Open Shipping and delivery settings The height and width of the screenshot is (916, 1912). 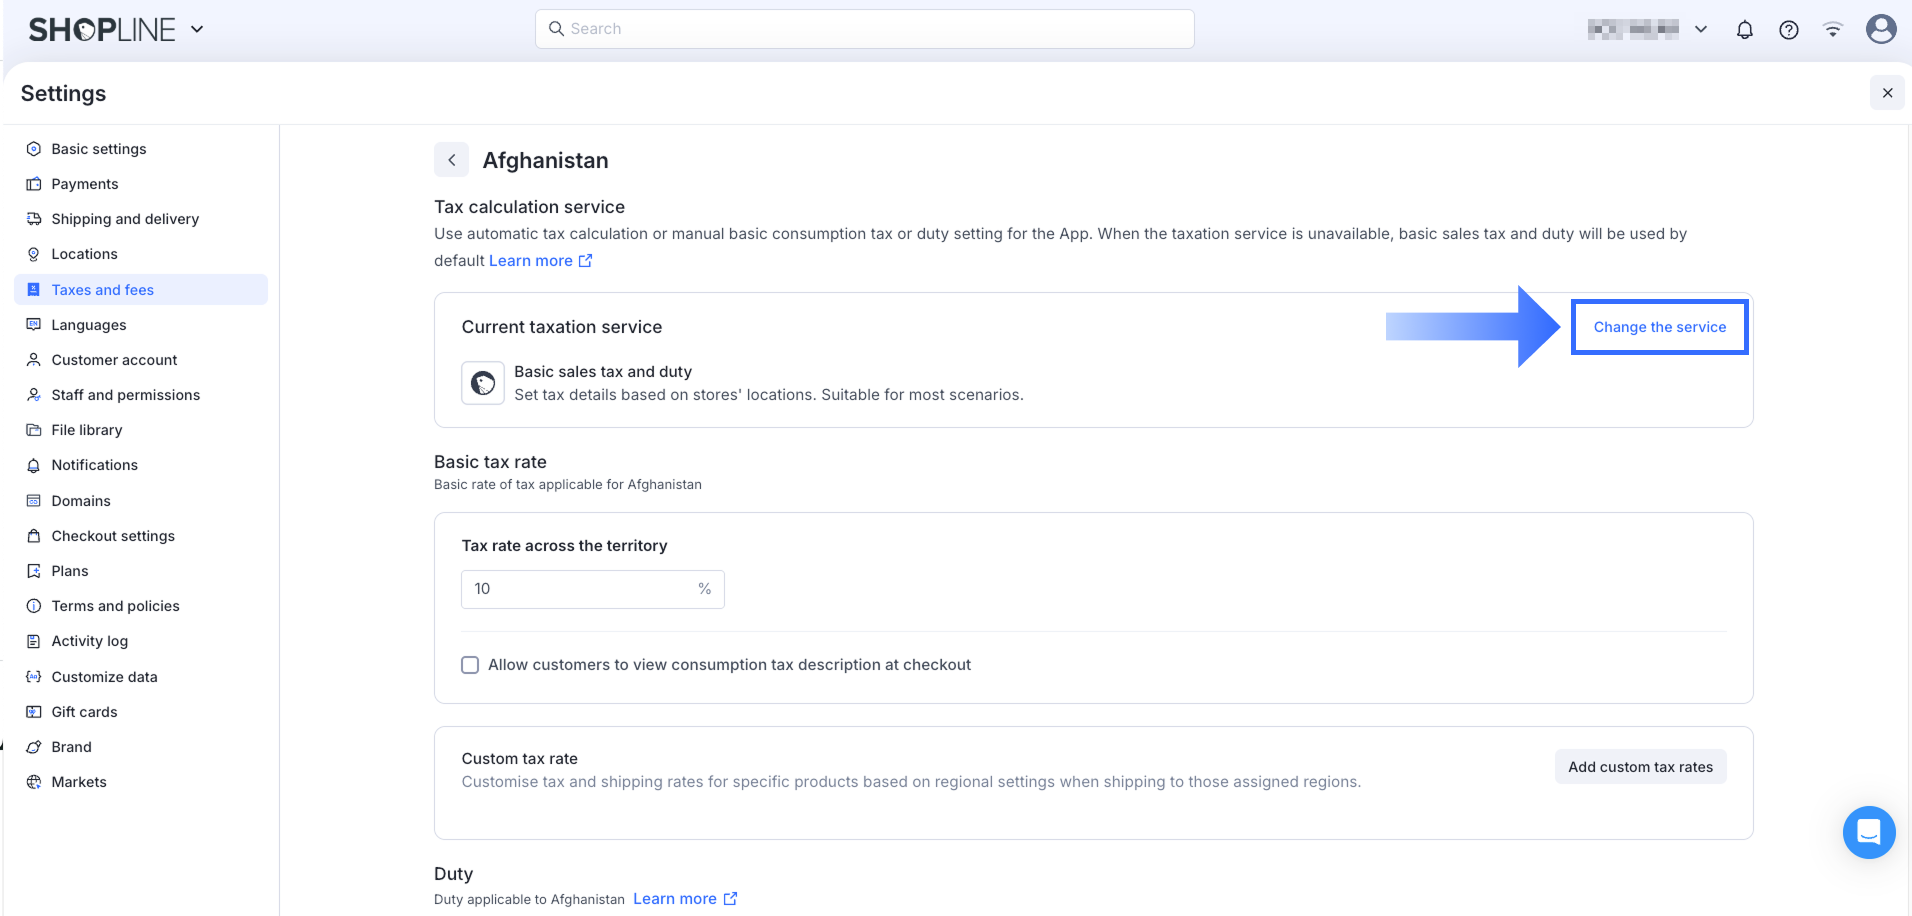(x=125, y=219)
